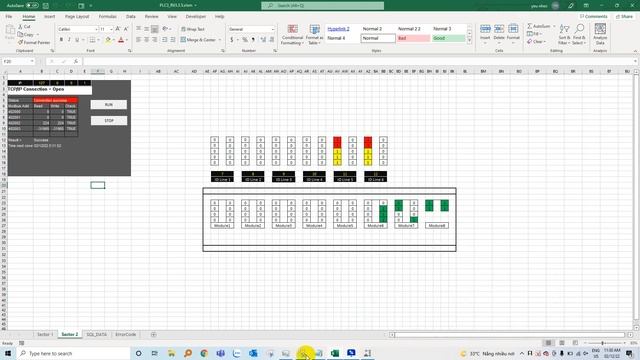Viewport: 640px width, 360px height.
Task: Decrease the indent level
Action: tap(164, 40)
